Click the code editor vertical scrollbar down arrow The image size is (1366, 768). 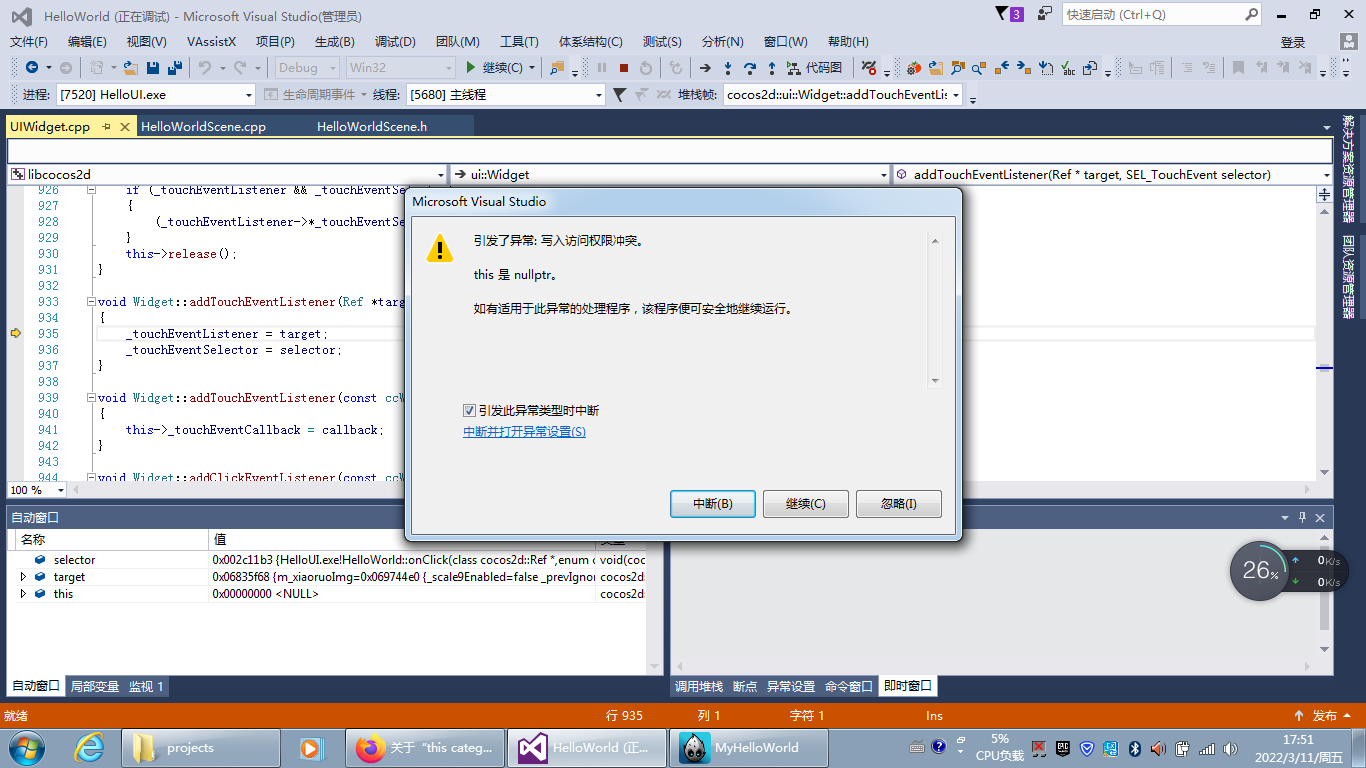[x=1325, y=472]
